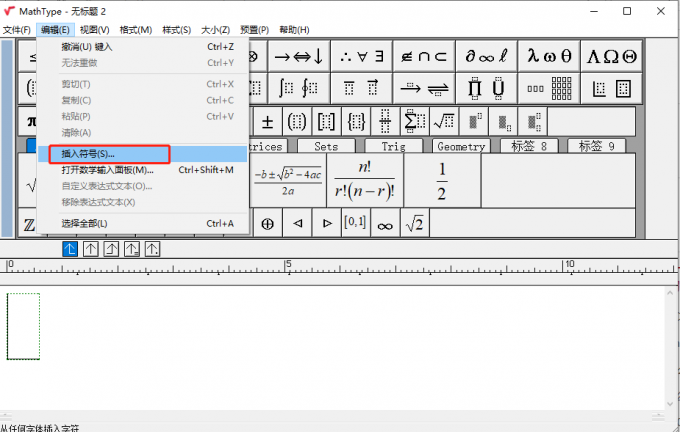Switch to the Trig tab
Viewport: 680px width, 432px height.
394,147
